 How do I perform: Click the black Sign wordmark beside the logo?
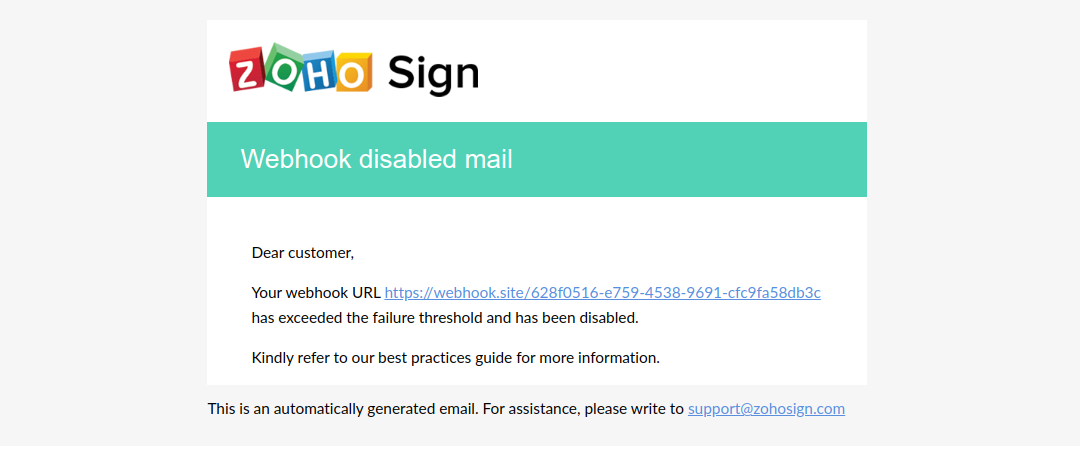point(433,74)
